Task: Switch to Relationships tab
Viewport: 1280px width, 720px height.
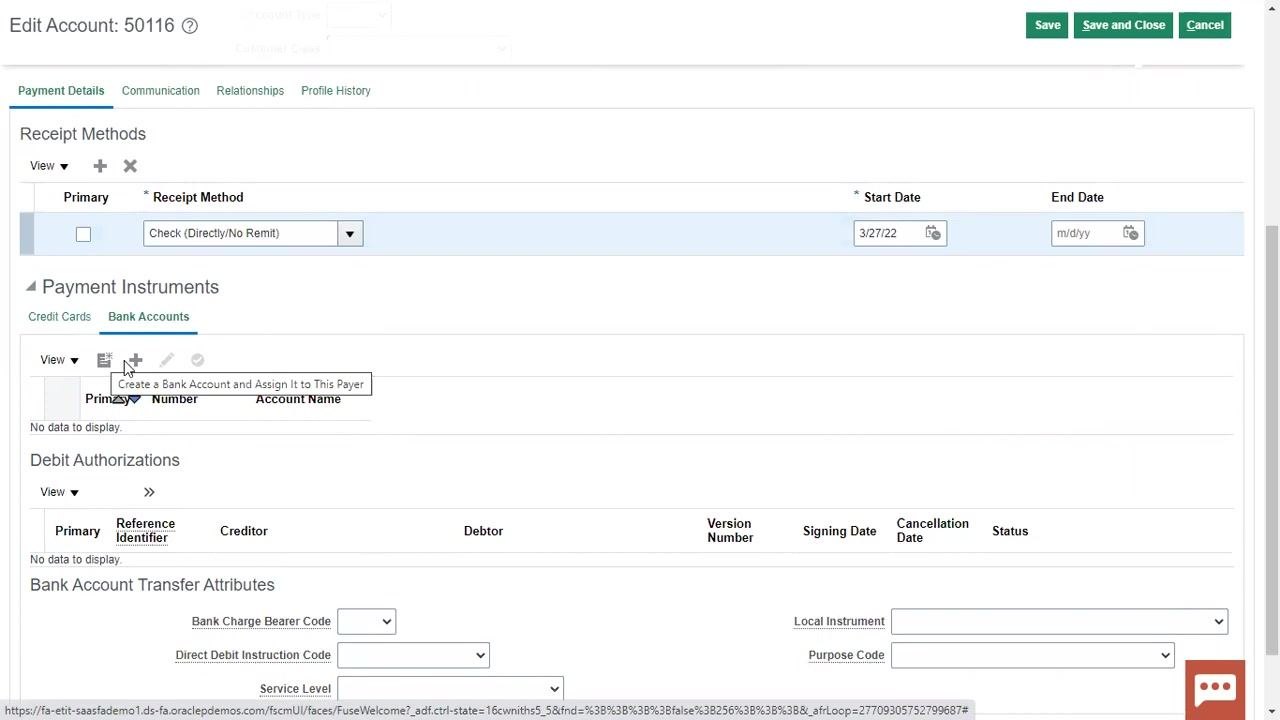Action: [250, 91]
